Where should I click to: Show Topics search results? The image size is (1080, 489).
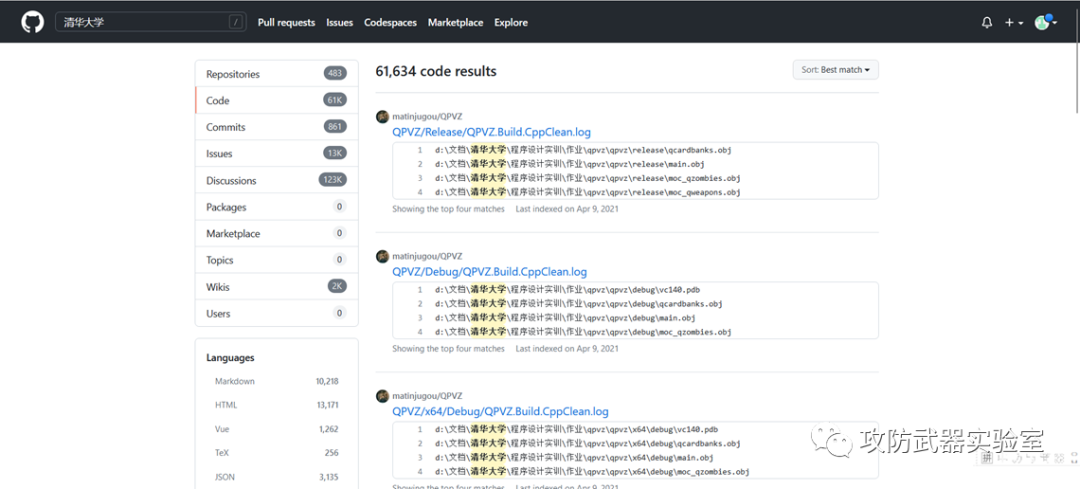[x=277, y=260]
